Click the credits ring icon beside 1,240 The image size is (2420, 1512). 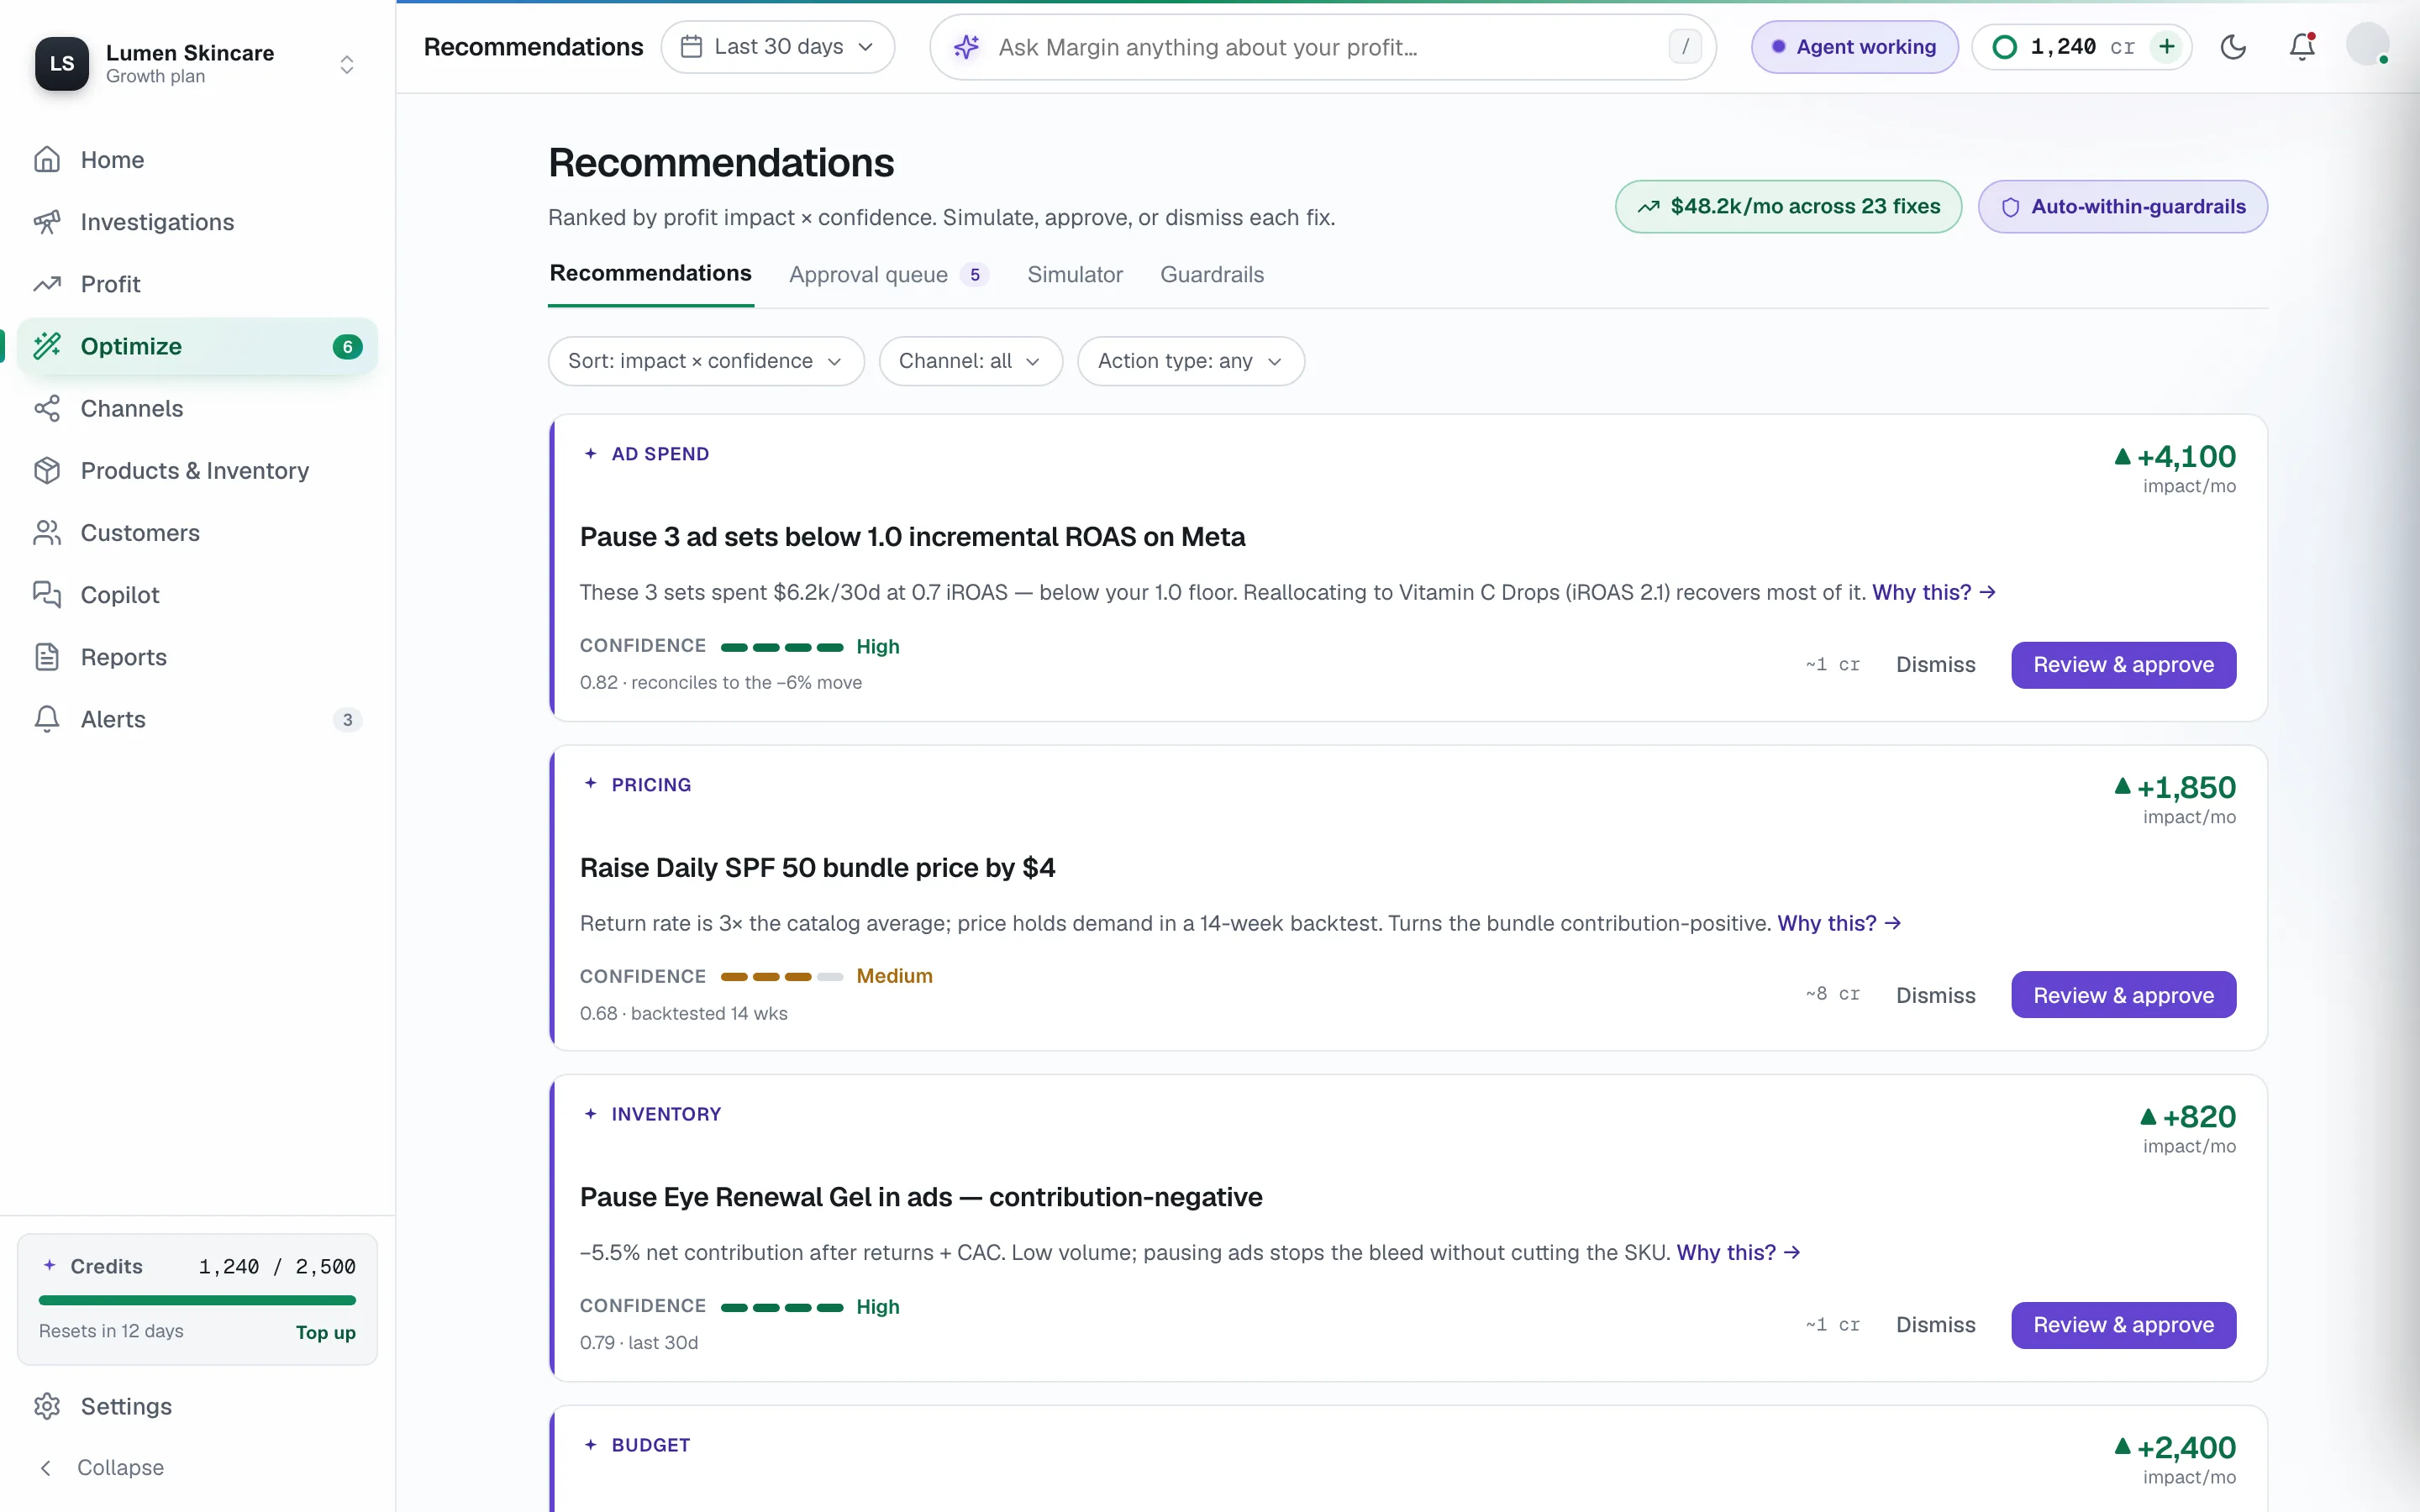(2005, 47)
